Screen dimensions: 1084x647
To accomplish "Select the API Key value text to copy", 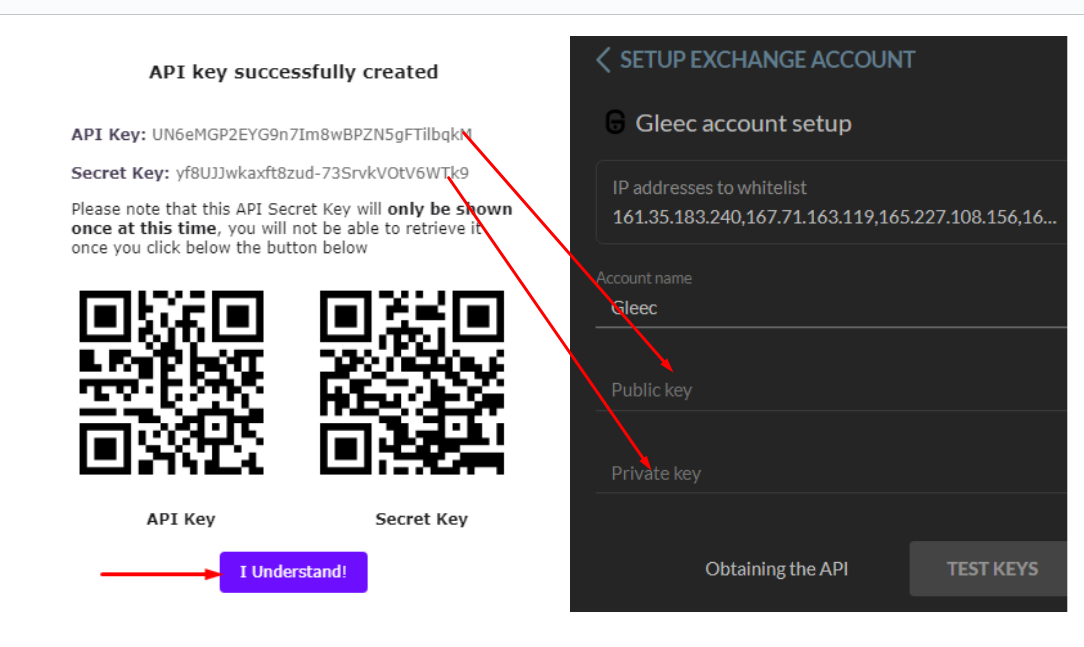I will (x=310, y=134).
